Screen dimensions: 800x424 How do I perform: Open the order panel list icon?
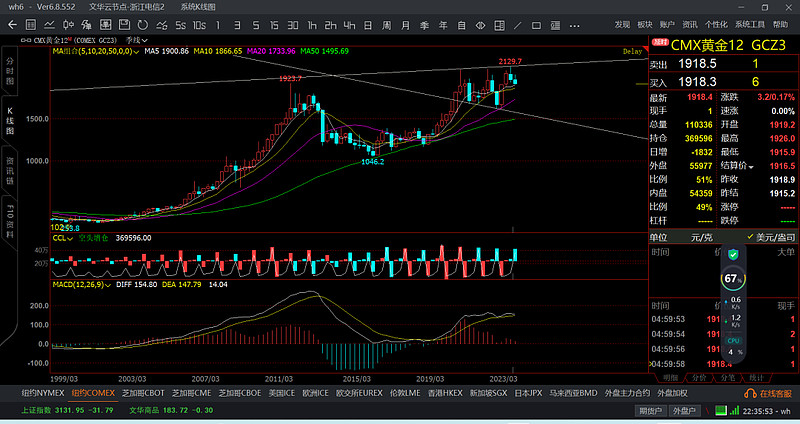tap(556, 25)
